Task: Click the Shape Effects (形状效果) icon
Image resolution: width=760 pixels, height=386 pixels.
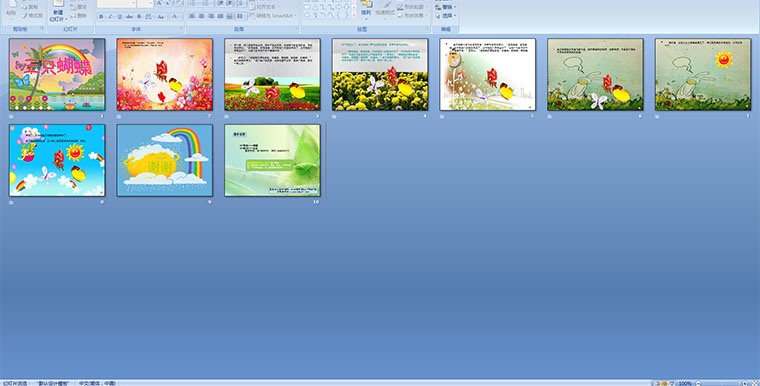Action: (412, 16)
